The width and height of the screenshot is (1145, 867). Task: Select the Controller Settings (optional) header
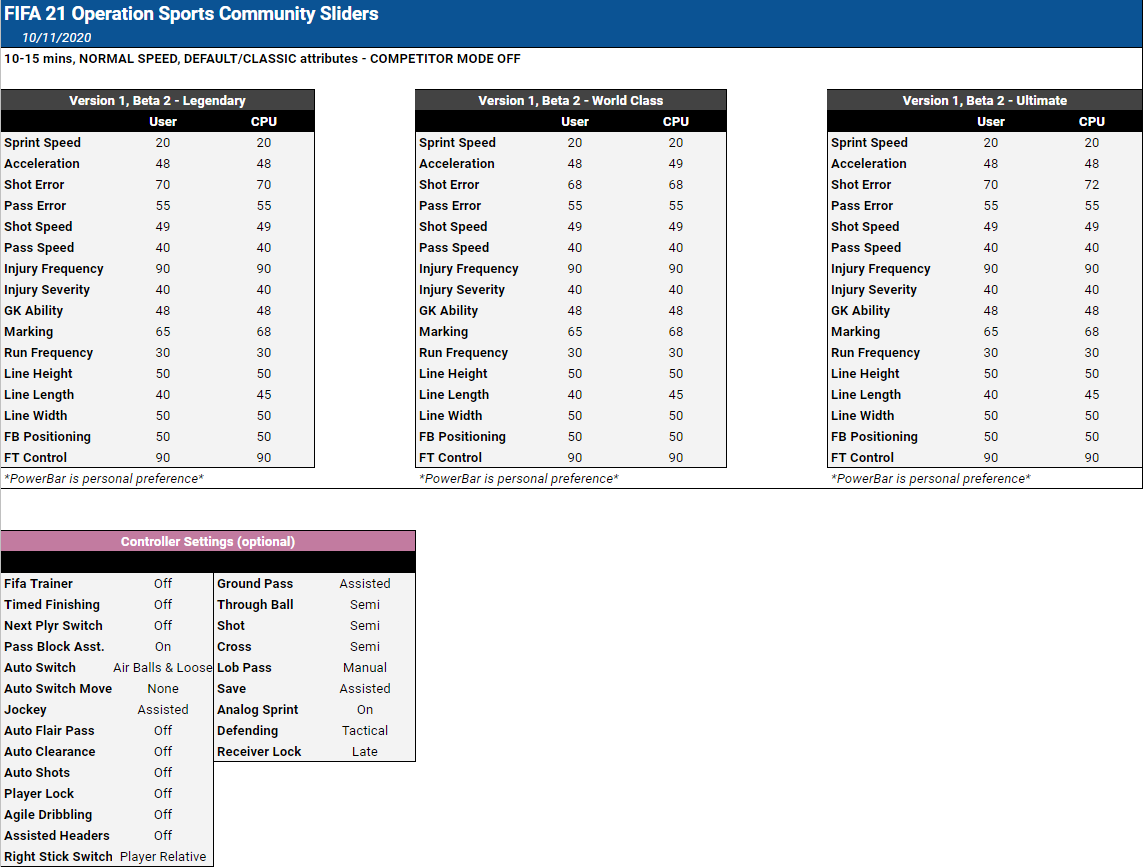click(x=208, y=541)
